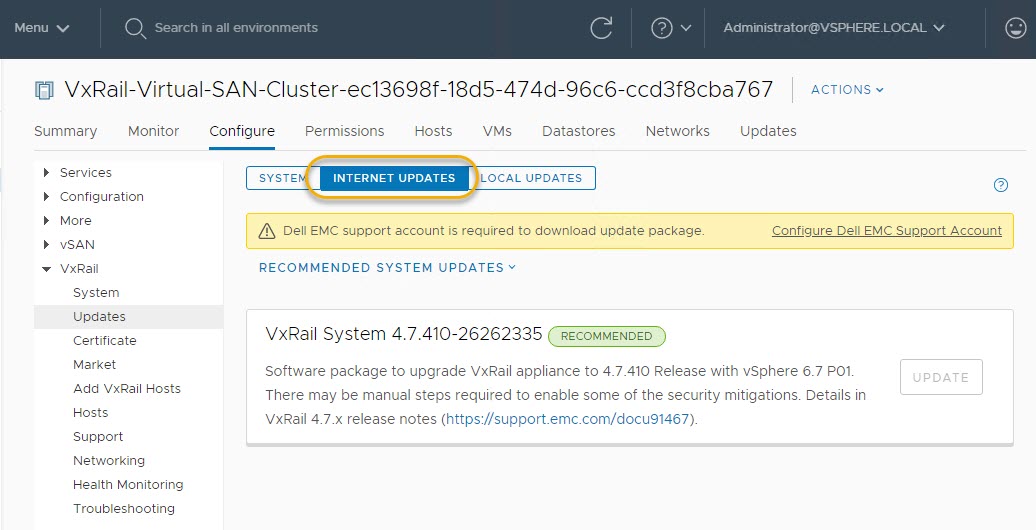Image resolution: width=1036 pixels, height=530 pixels.
Task: Select the Local Updates tab
Action: 532,178
